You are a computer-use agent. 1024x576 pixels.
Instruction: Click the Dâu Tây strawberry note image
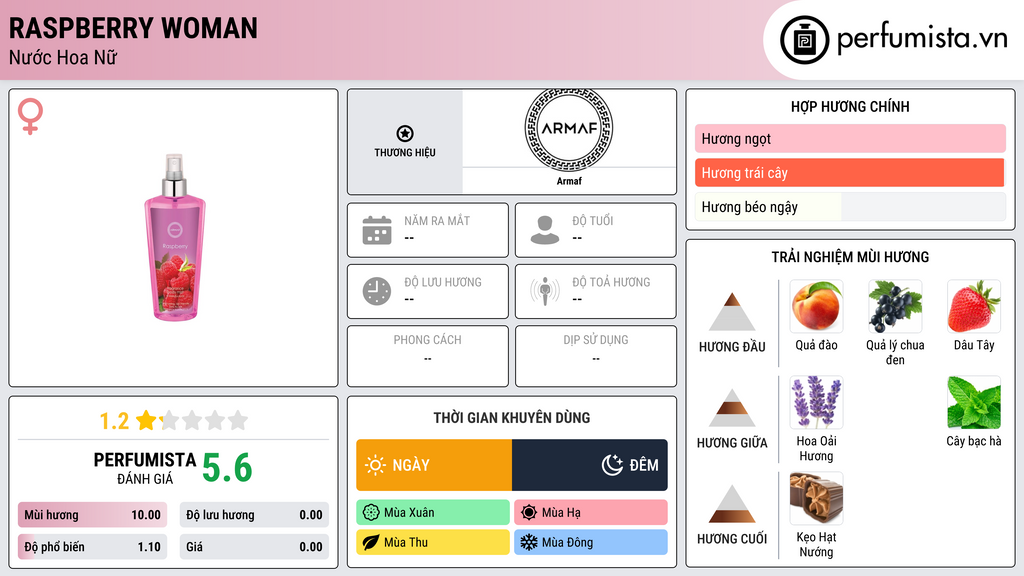pyautogui.click(x=973, y=307)
